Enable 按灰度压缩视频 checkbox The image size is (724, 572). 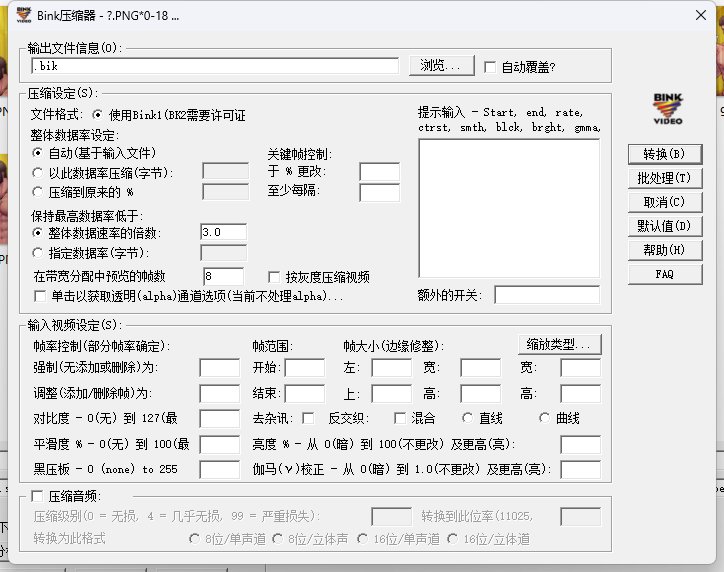[x=274, y=277]
